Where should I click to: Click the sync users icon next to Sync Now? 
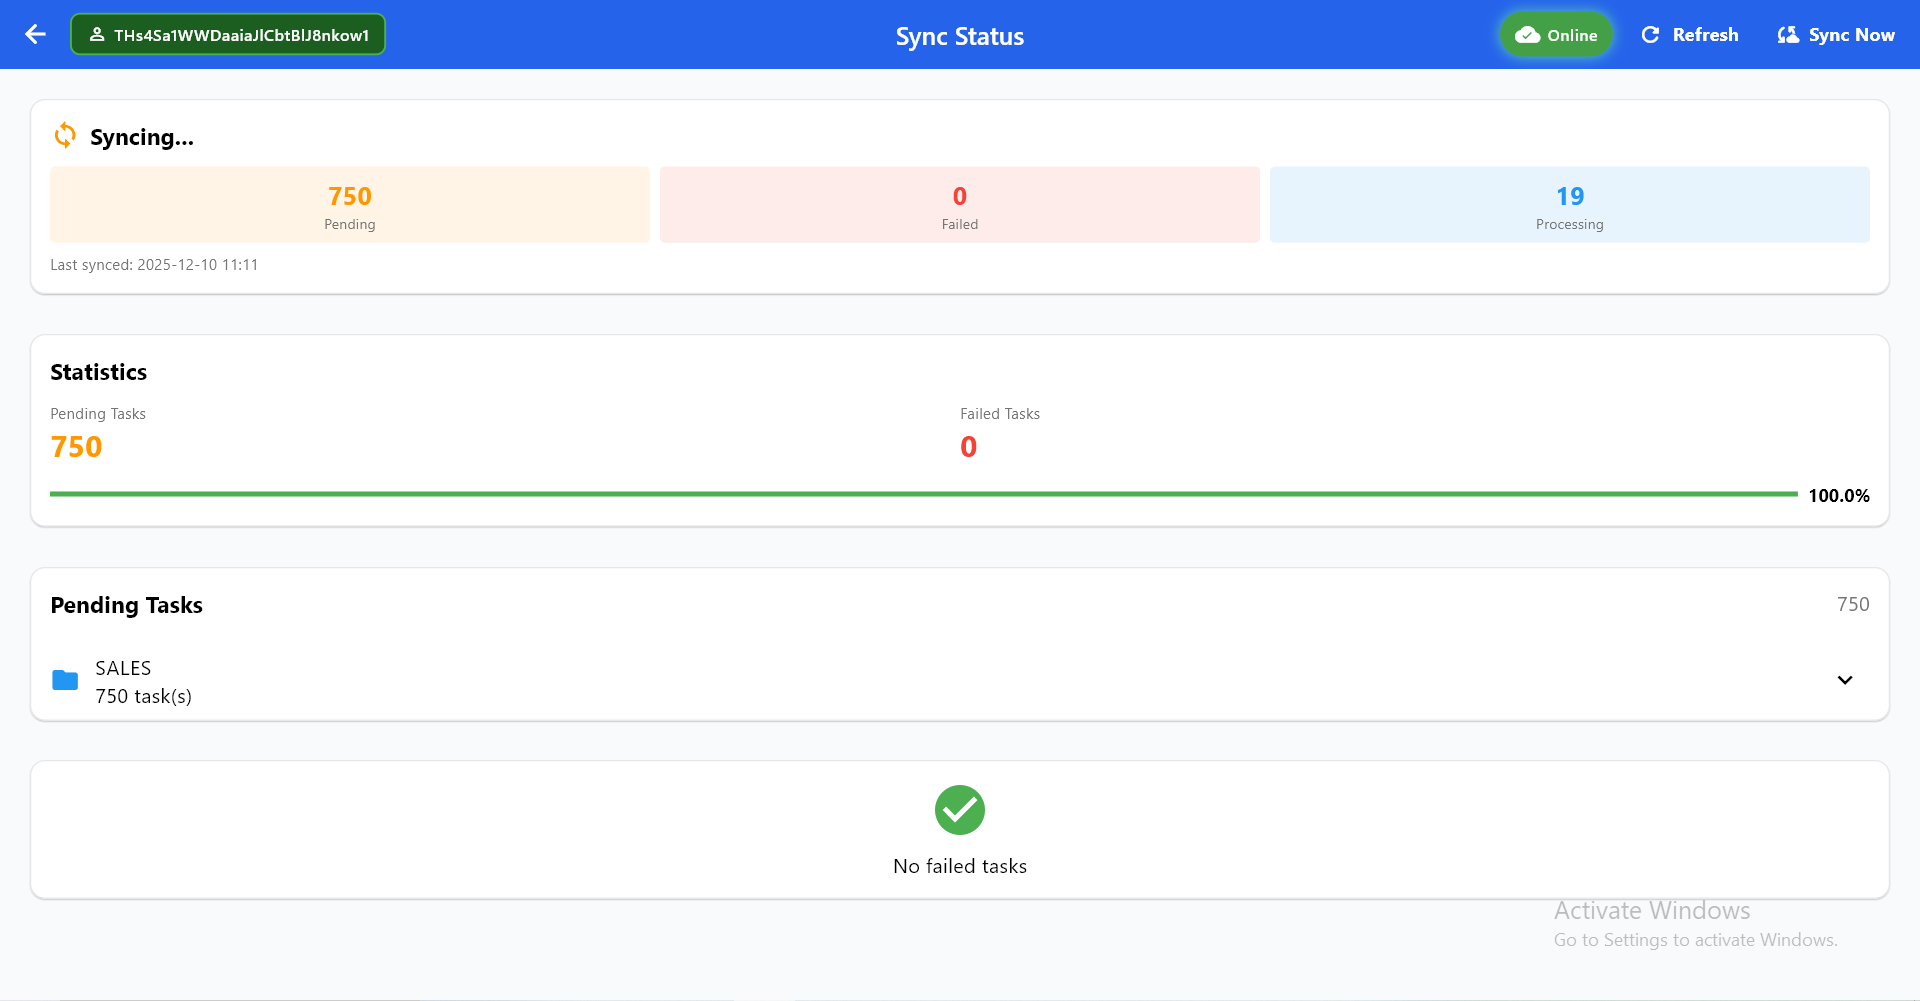point(1787,33)
